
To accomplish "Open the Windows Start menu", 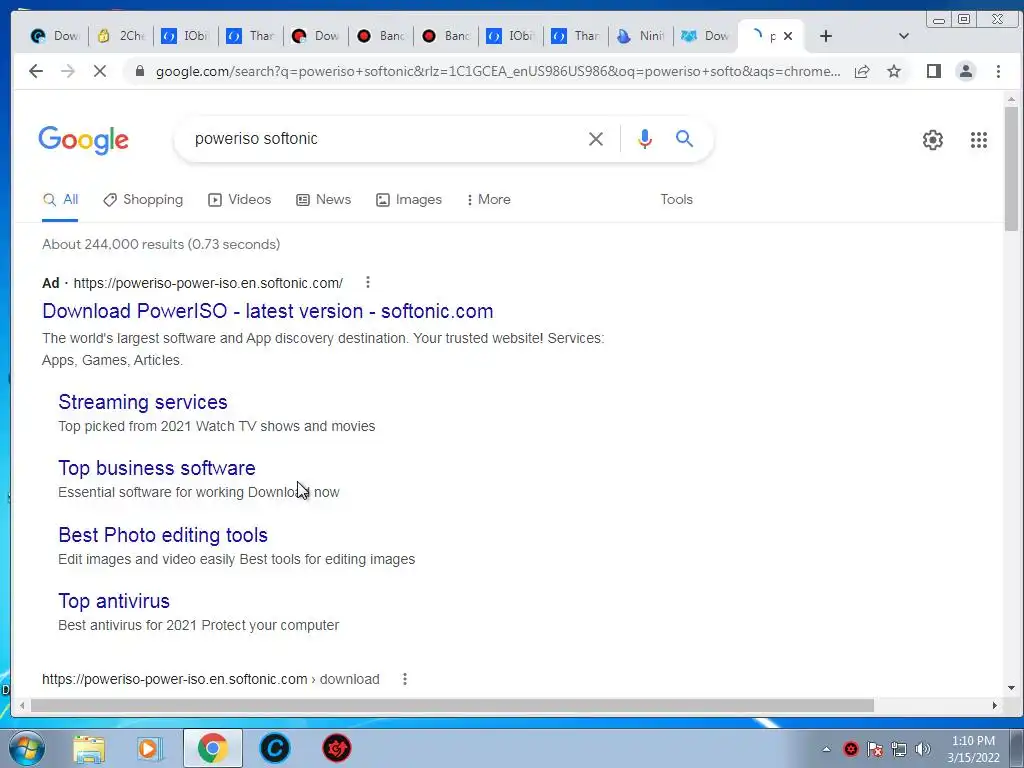I will click(x=27, y=748).
